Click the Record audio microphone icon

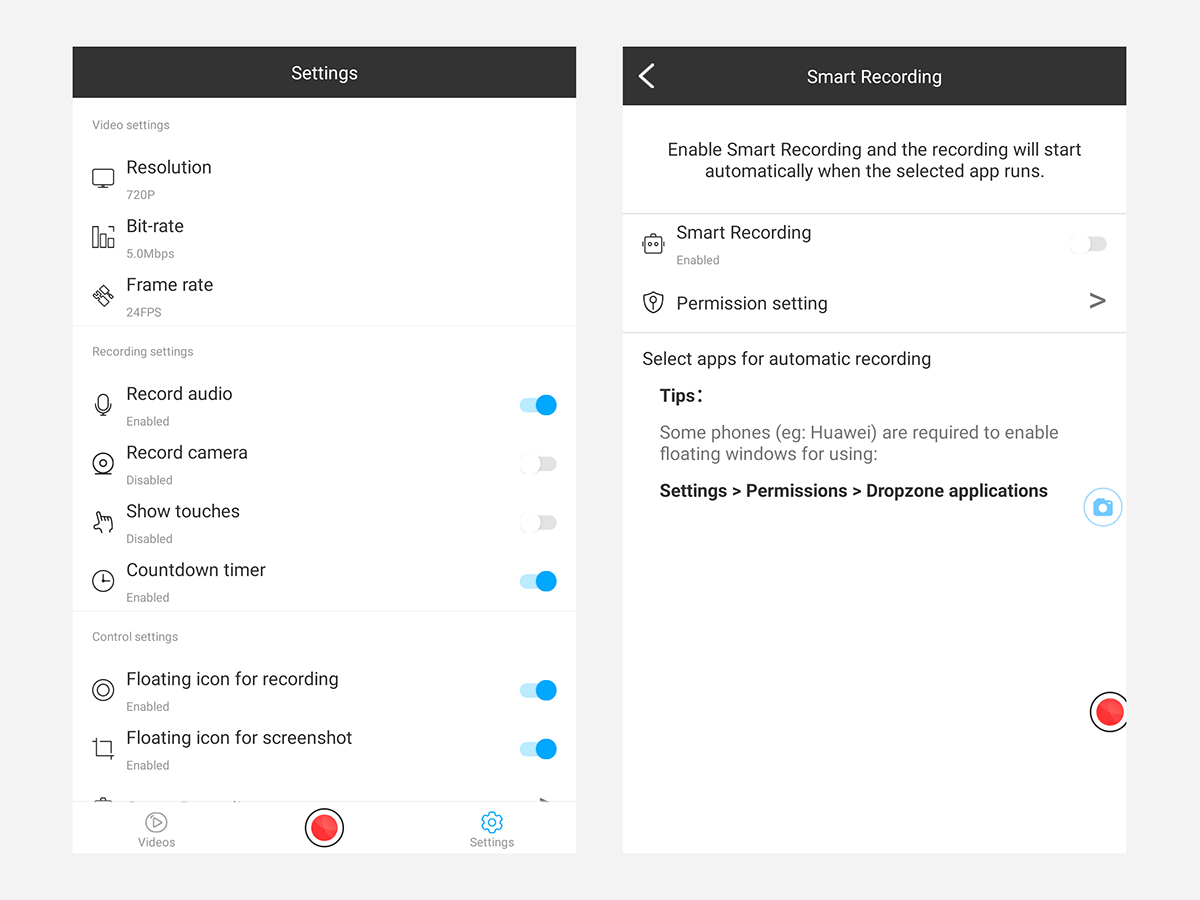103,405
